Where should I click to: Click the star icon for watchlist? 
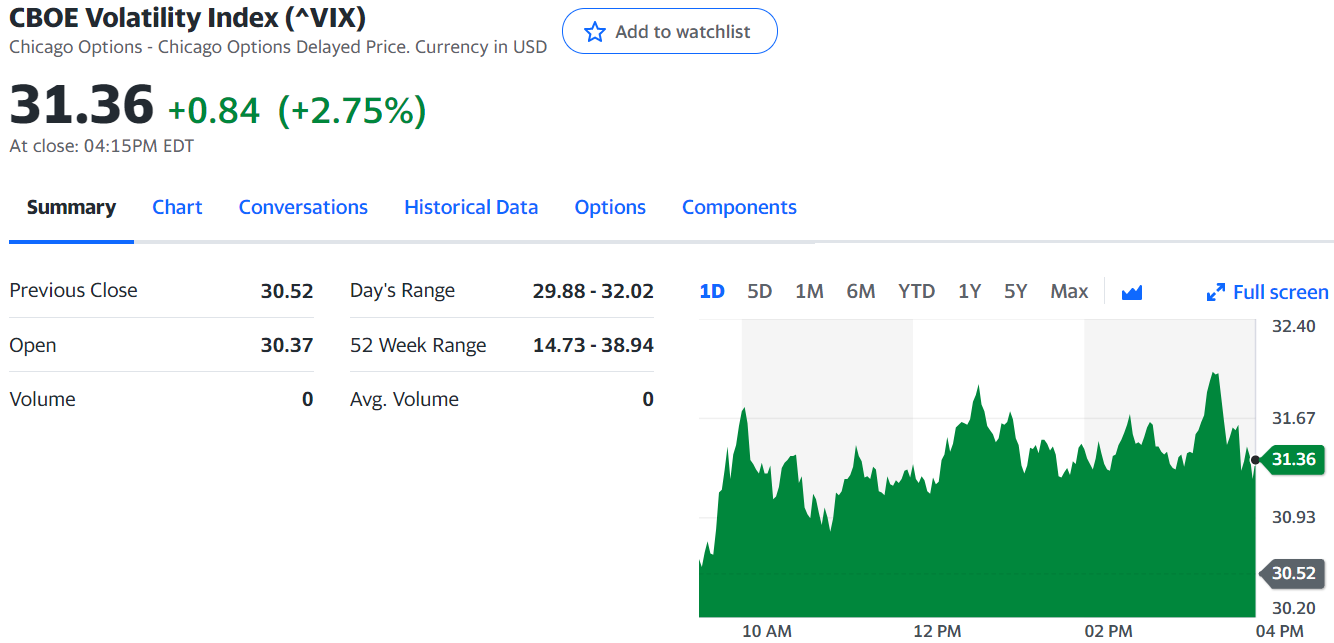(595, 32)
